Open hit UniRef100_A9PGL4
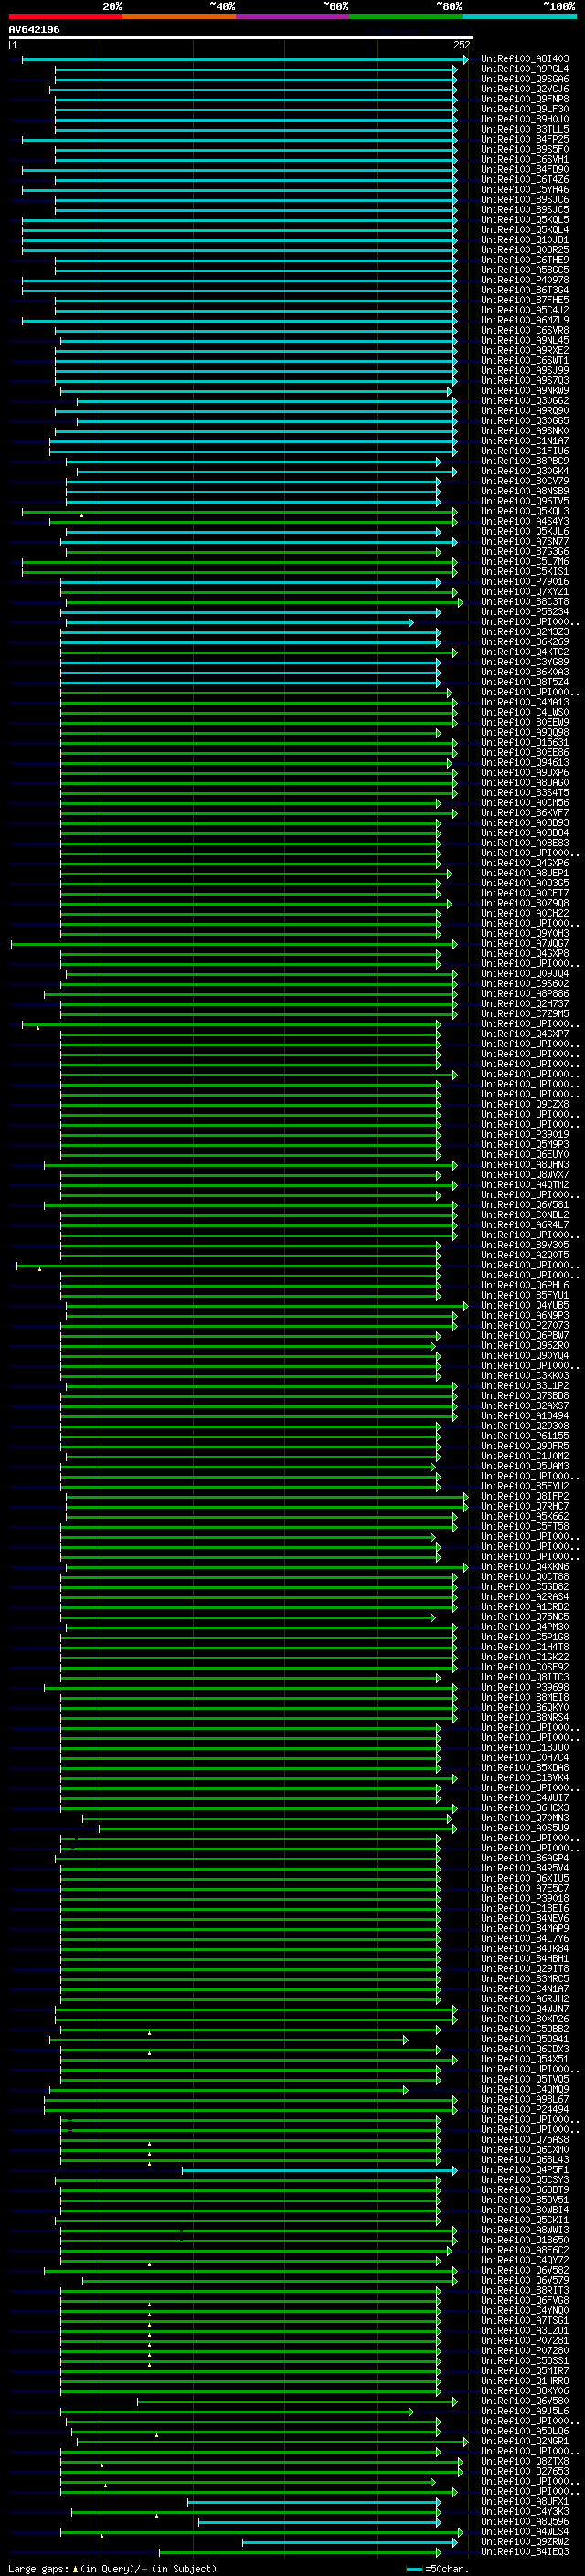The width and height of the screenshot is (585, 2576). click(525, 69)
